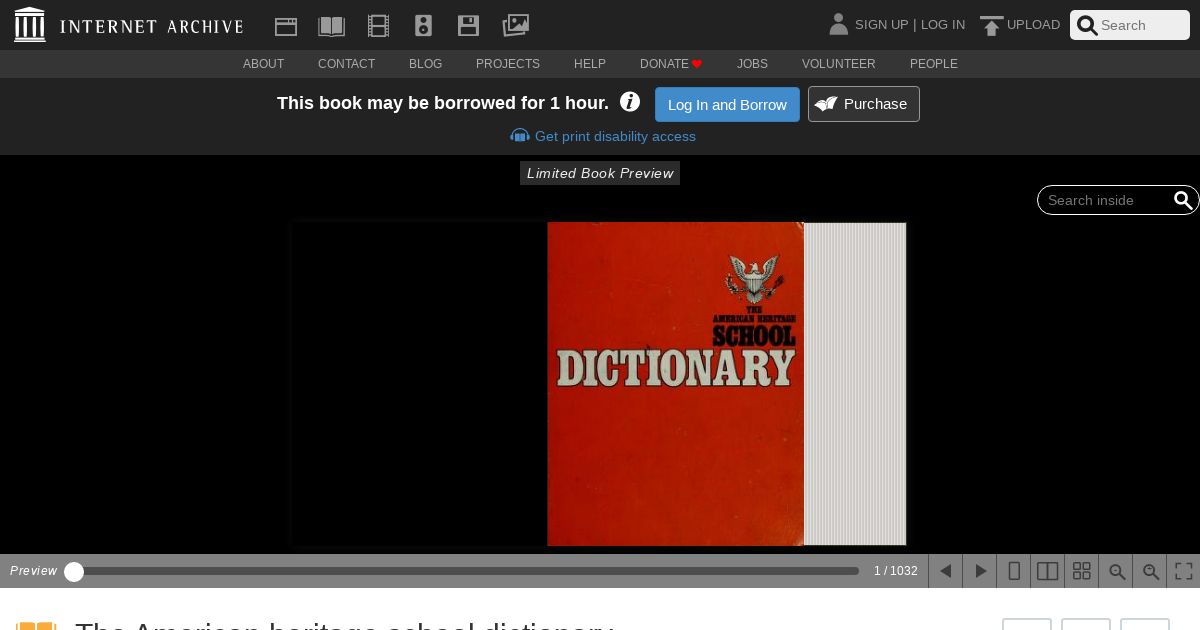Open the VOLUNTEER menu item

[x=839, y=64]
